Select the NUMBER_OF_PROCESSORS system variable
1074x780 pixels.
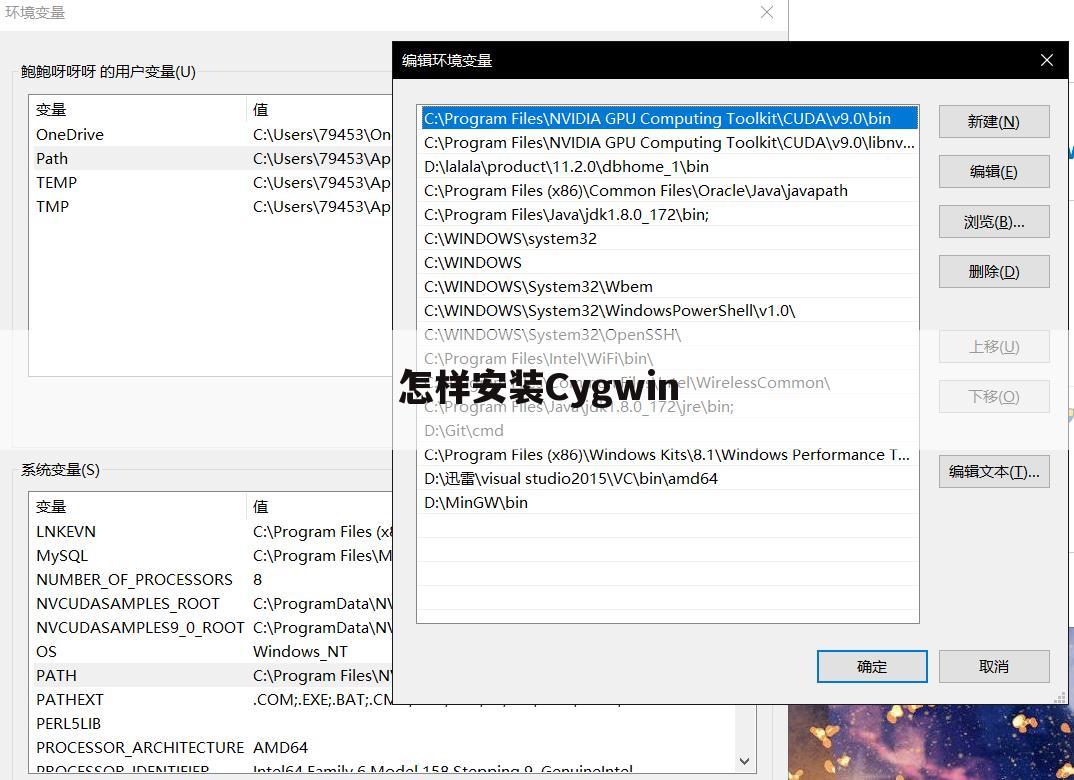tap(211, 579)
